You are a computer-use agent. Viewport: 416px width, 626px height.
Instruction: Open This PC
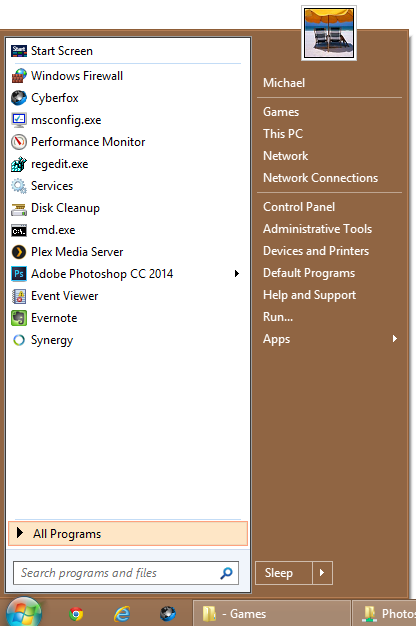(283, 134)
